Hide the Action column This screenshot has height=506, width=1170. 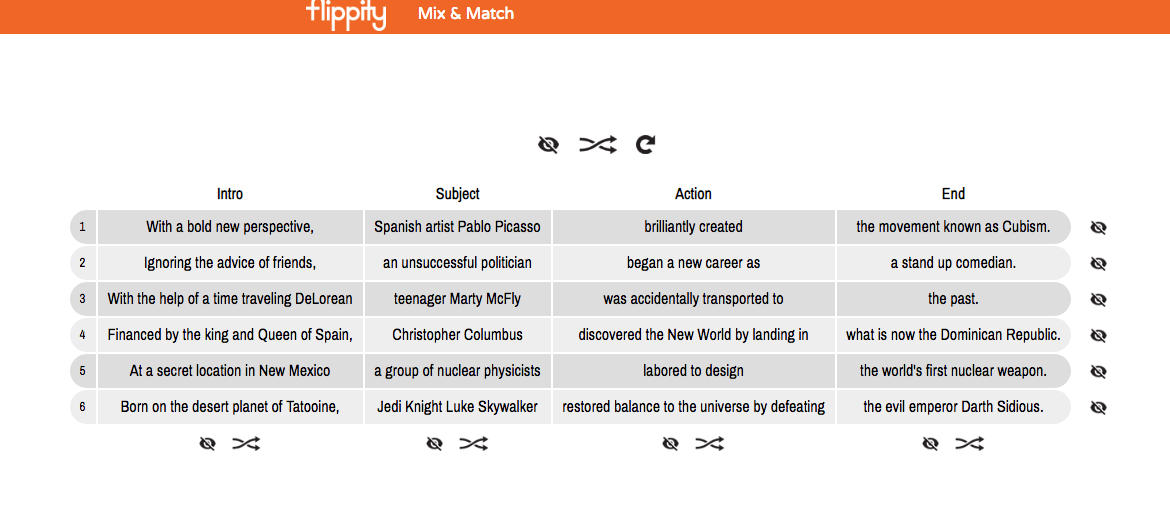(670, 444)
